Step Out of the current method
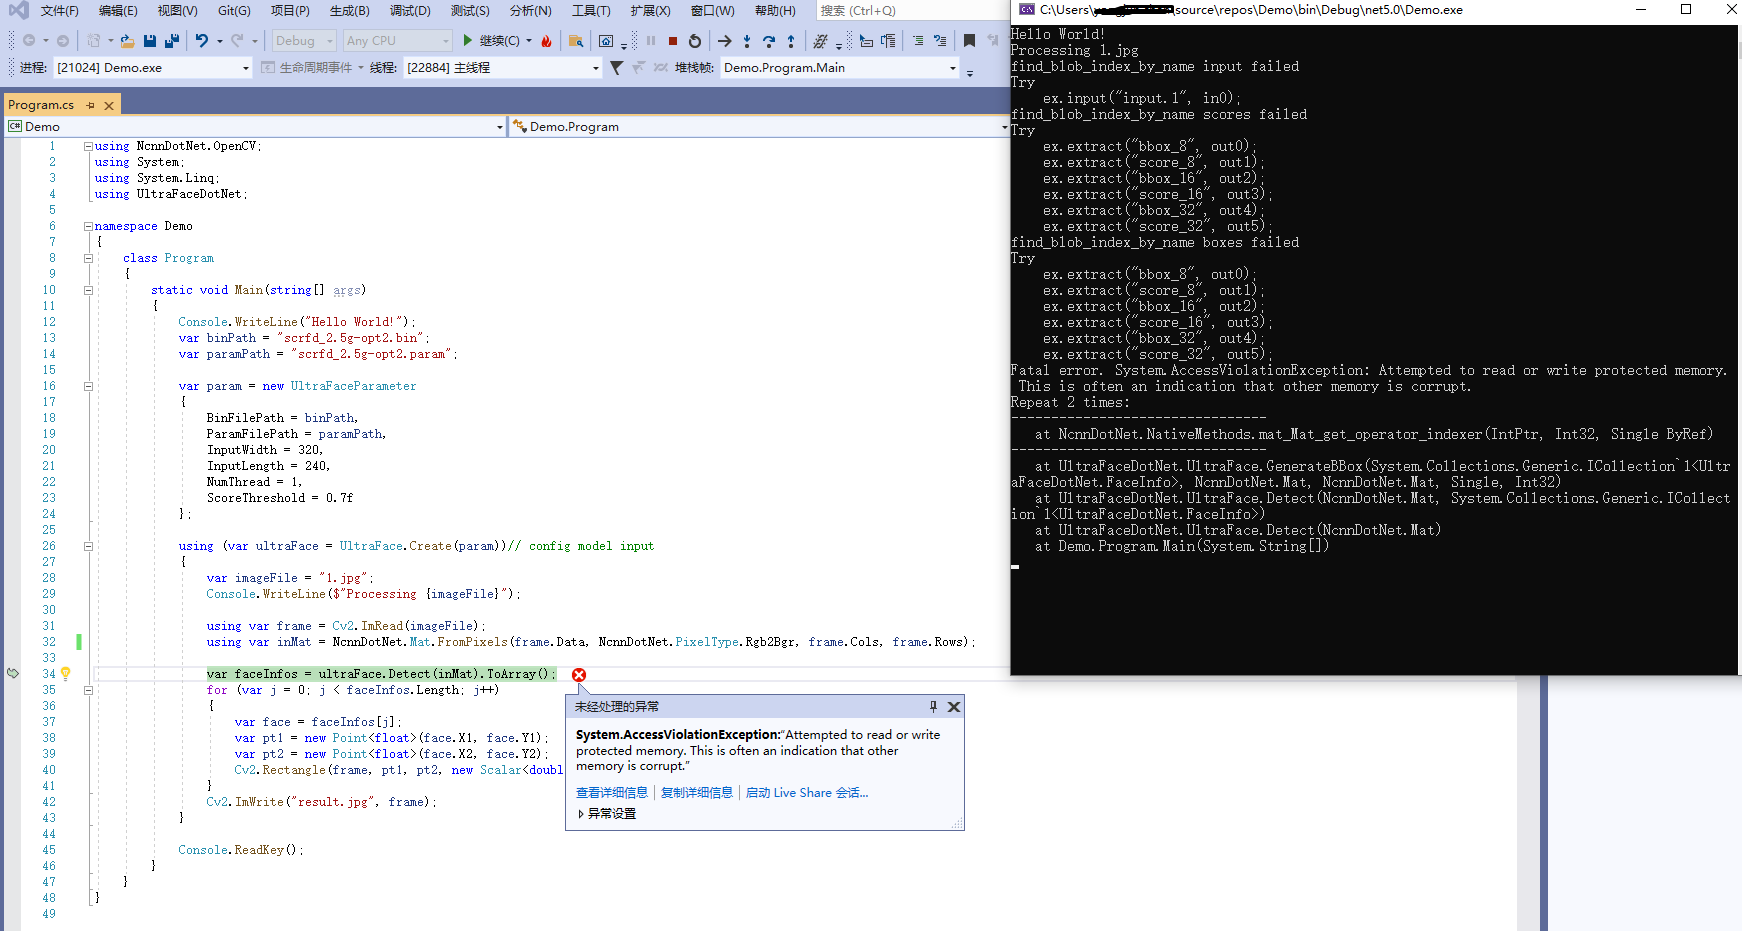The width and height of the screenshot is (1742, 931). pos(791,41)
